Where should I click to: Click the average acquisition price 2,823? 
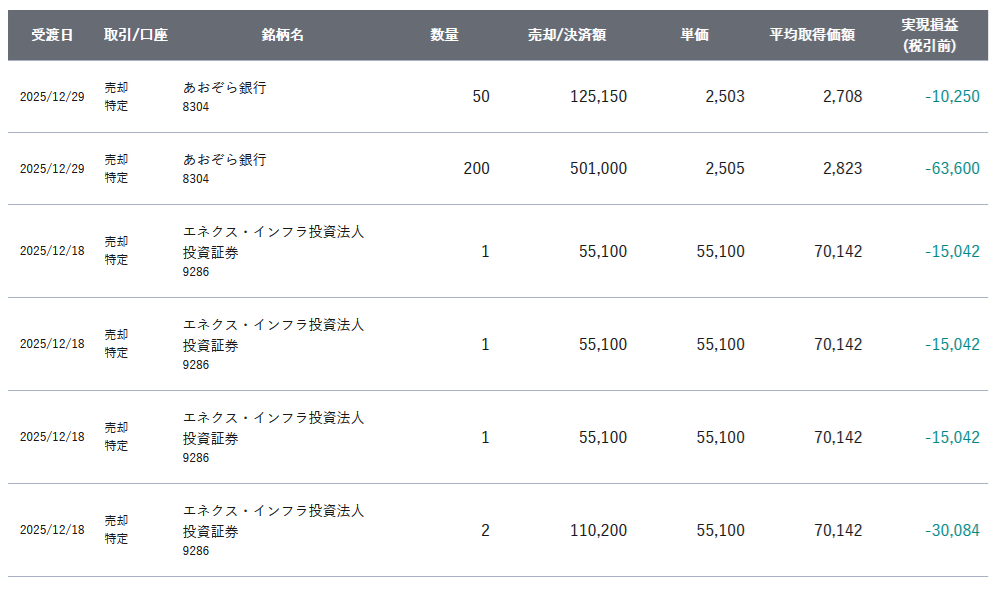[x=842, y=169]
